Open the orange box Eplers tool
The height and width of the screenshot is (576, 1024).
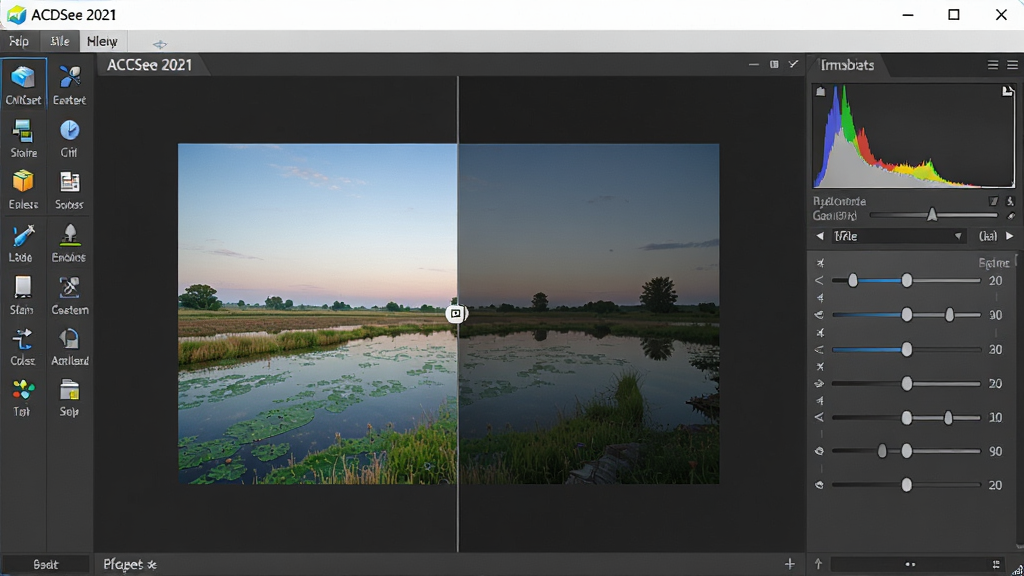tap(23, 182)
